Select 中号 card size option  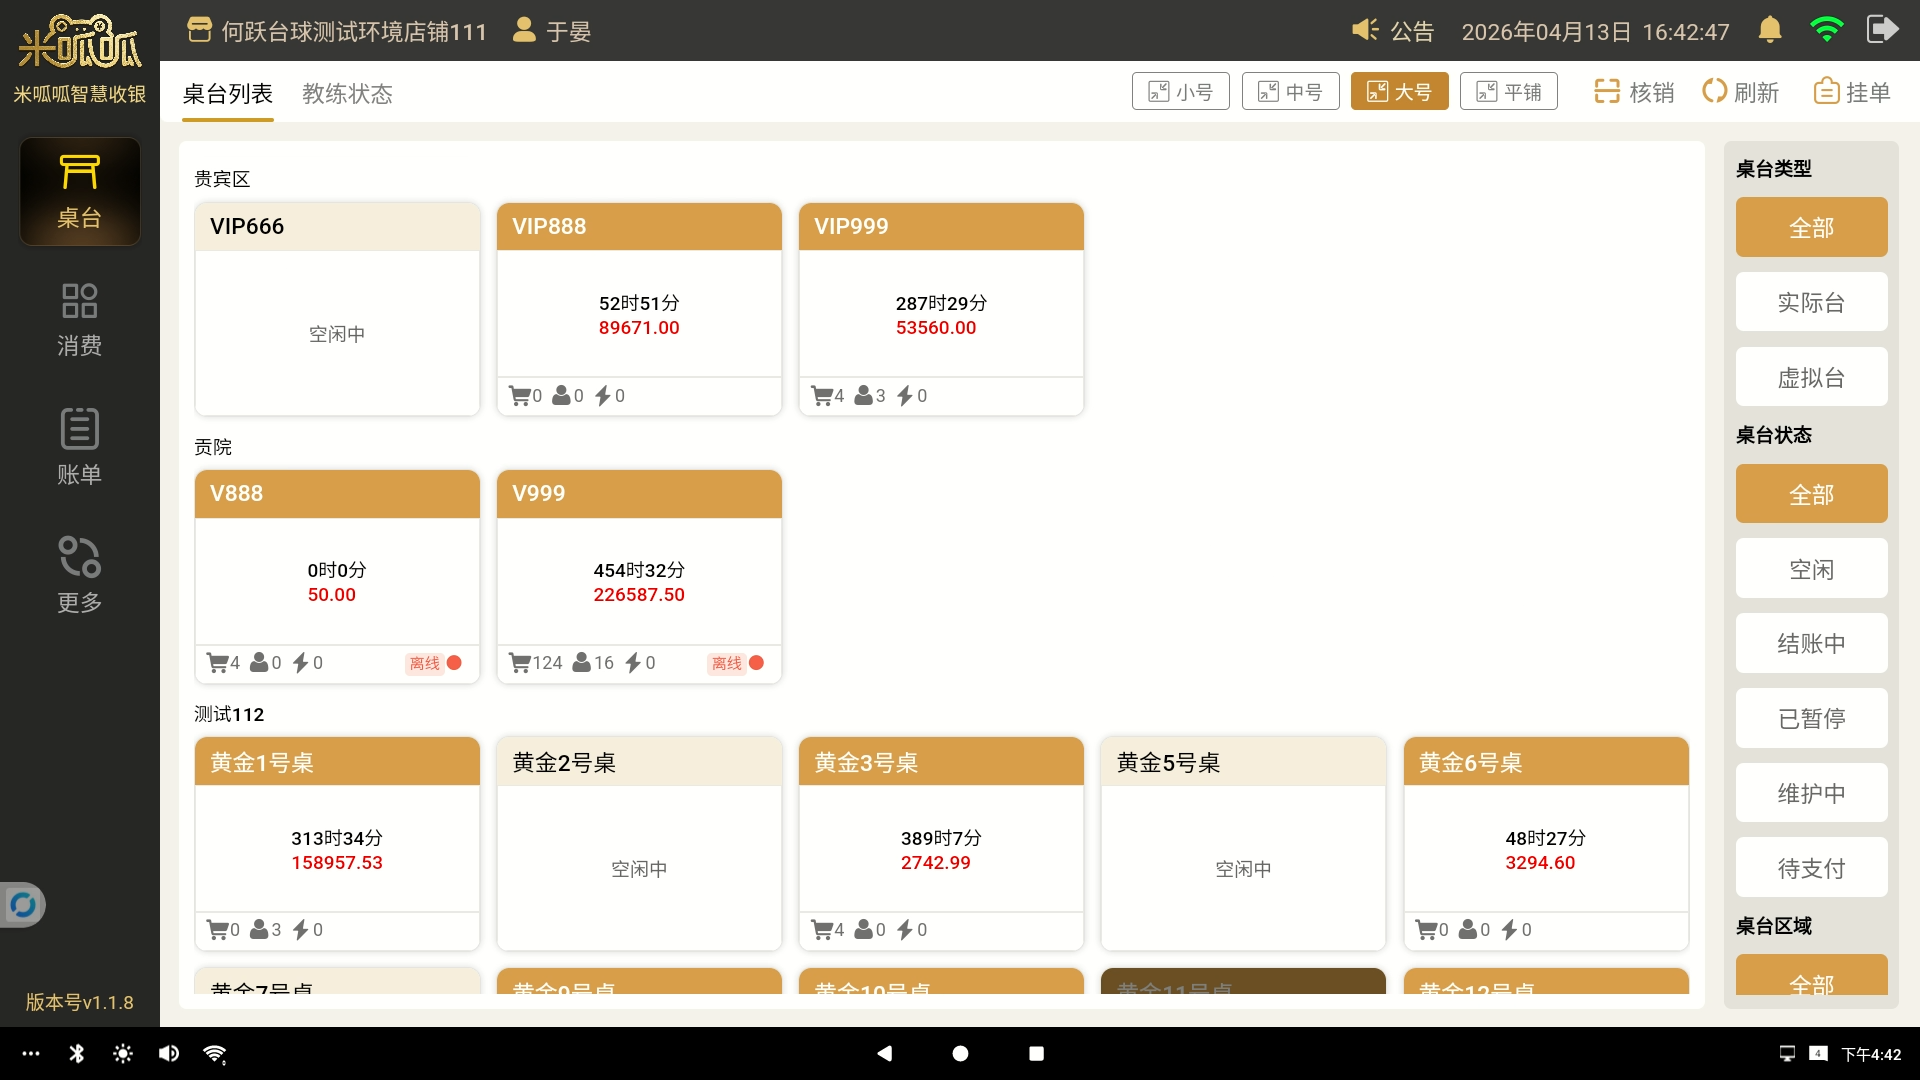pyautogui.click(x=1290, y=92)
